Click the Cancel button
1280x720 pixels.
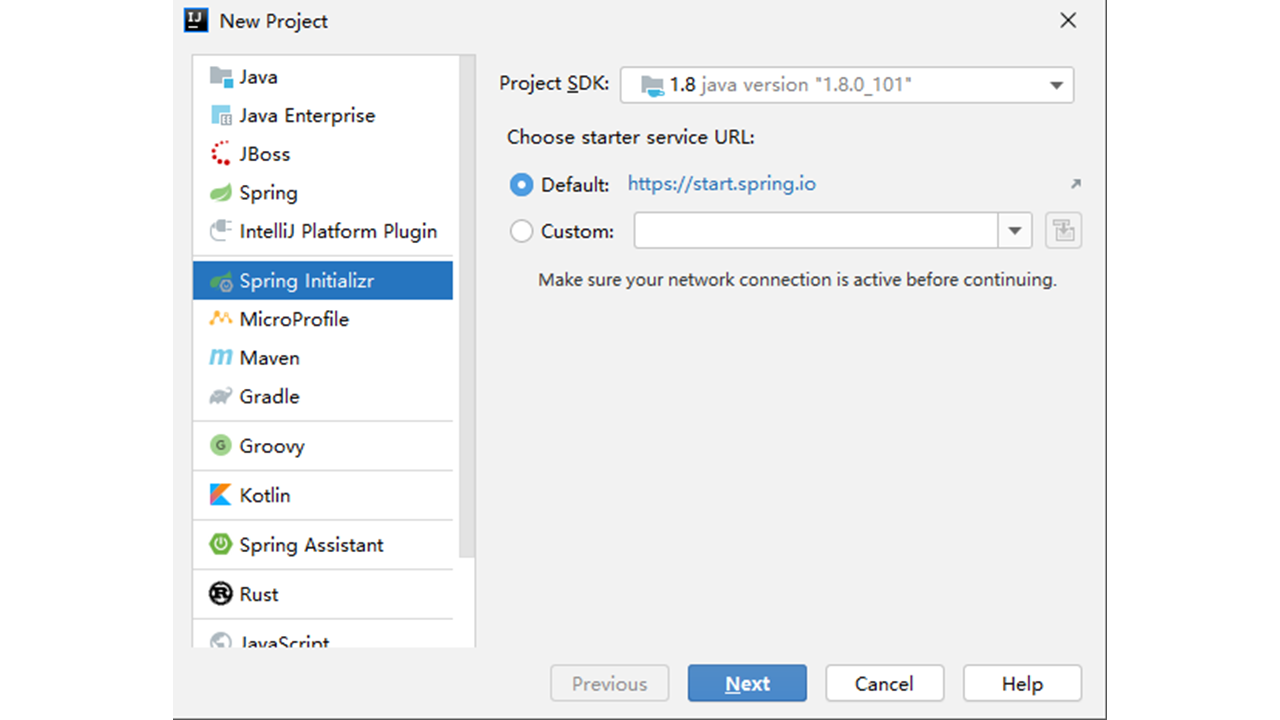pyautogui.click(x=884, y=684)
